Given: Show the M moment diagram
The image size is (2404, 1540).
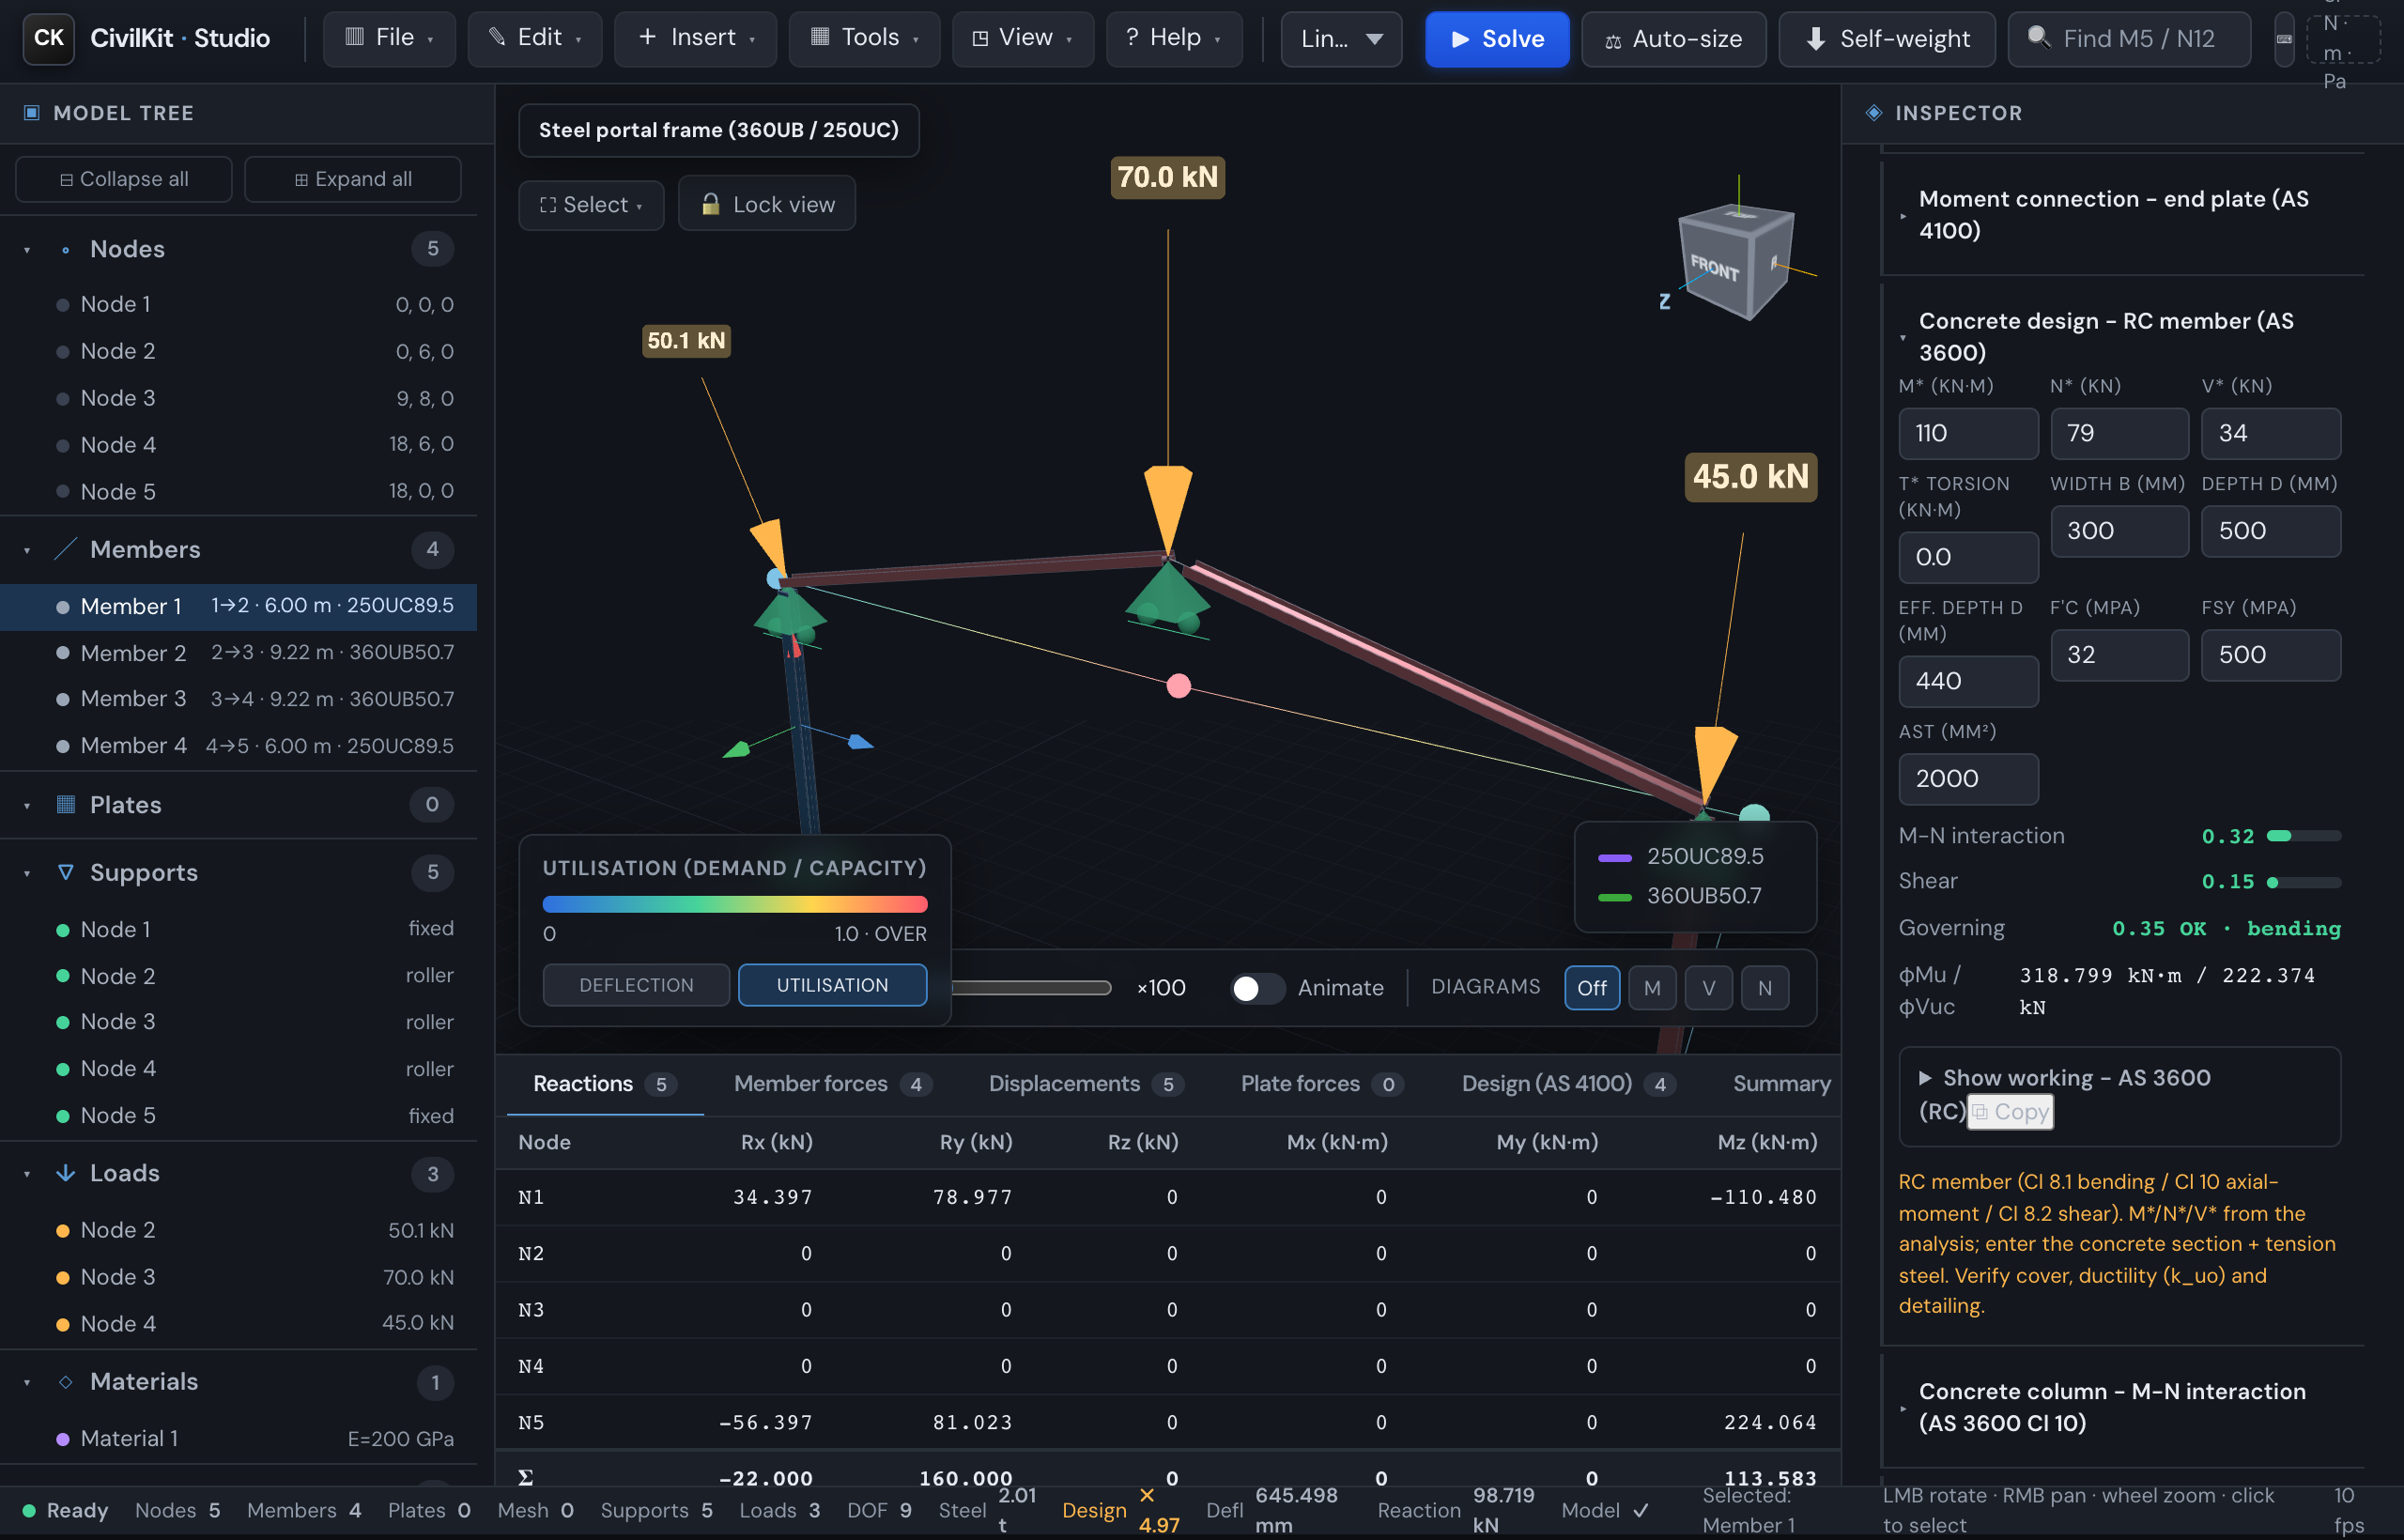Looking at the screenshot, I should click(1652, 988).
